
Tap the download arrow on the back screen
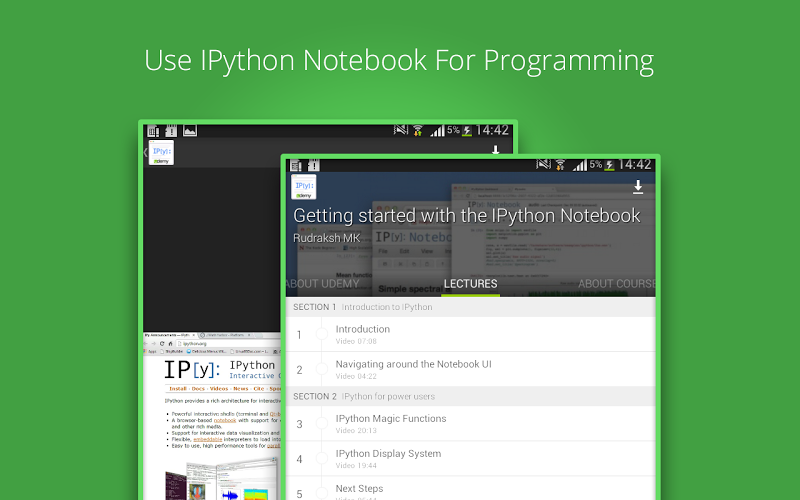tap(495, 151)
